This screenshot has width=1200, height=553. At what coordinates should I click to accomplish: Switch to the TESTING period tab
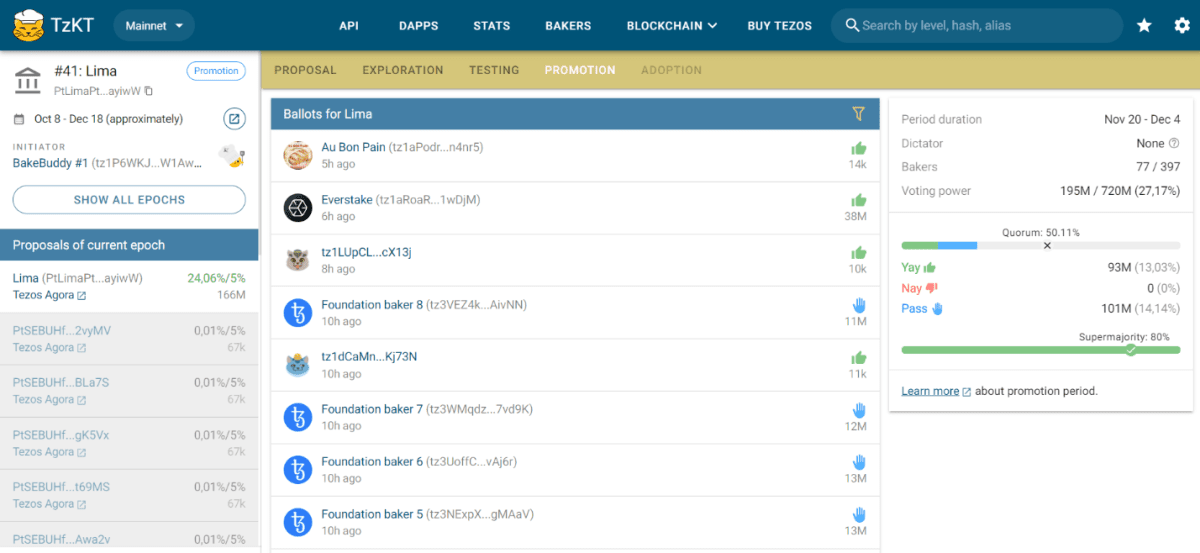coord(494,70)
